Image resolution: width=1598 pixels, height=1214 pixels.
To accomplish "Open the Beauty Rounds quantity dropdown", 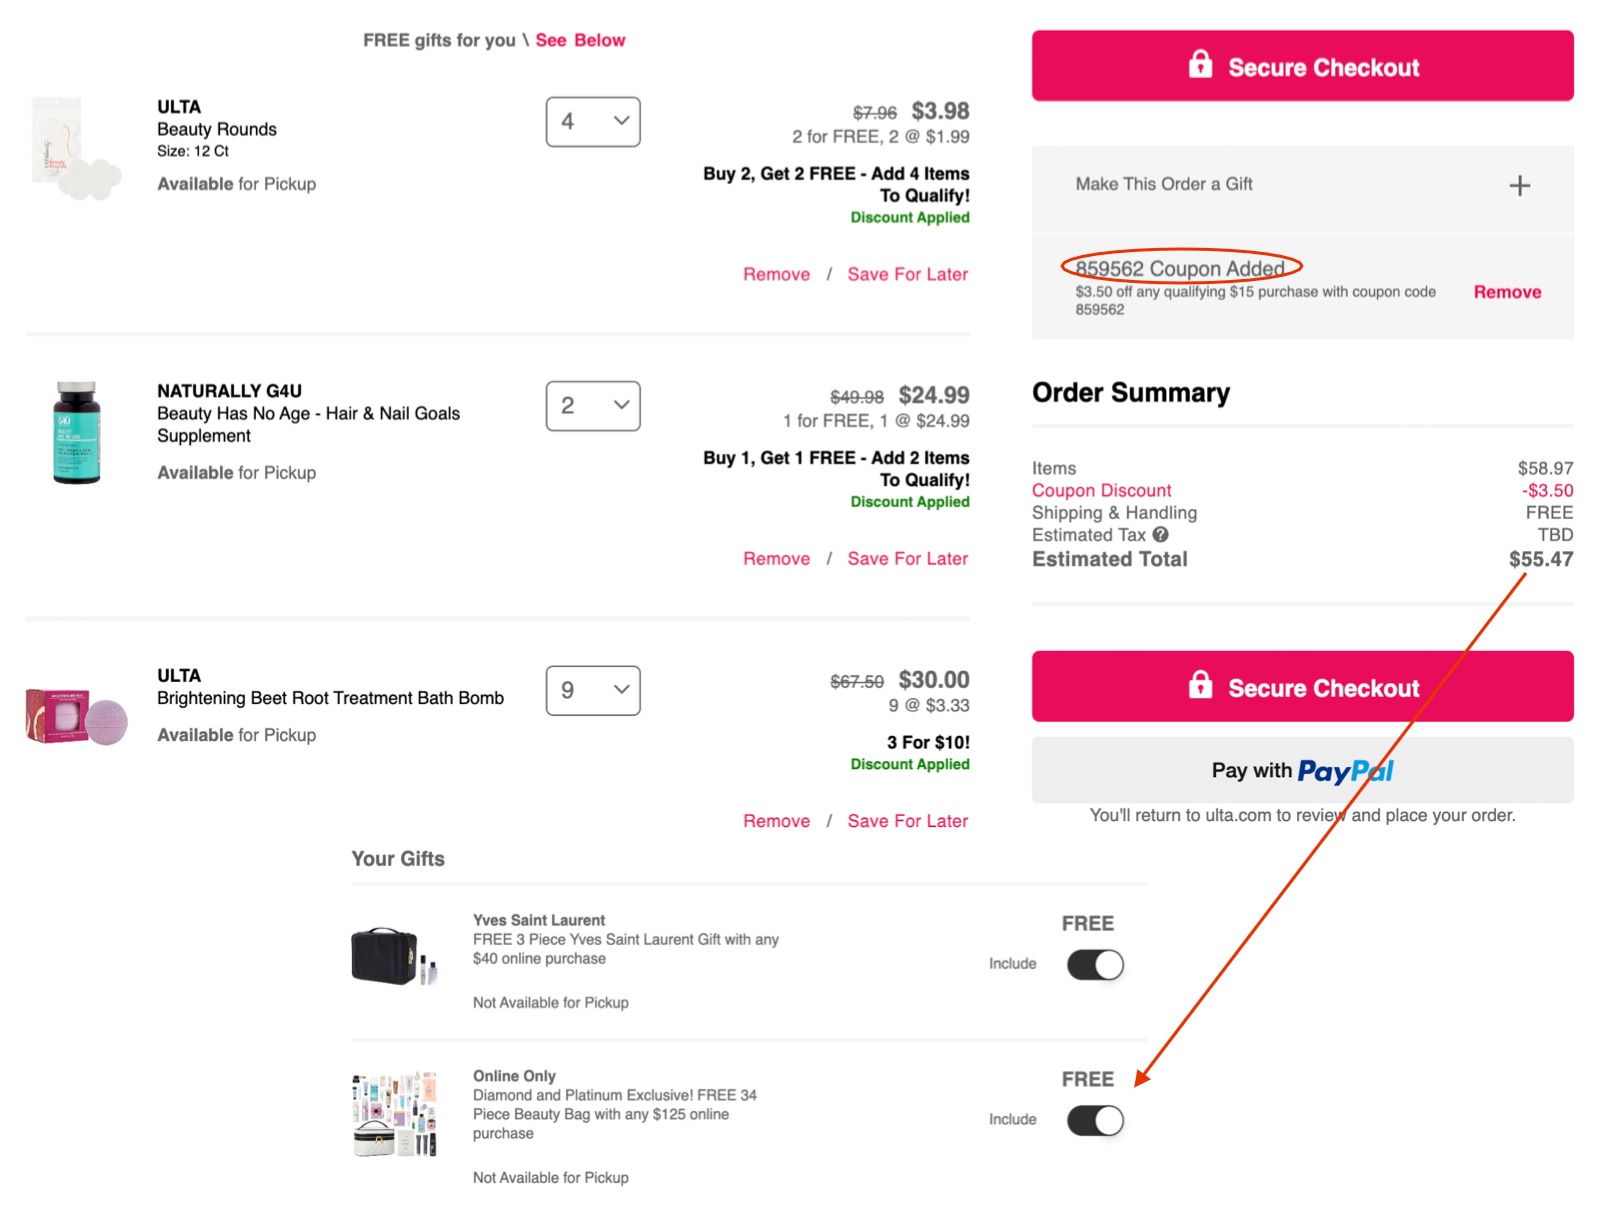I will click(593, 122).
